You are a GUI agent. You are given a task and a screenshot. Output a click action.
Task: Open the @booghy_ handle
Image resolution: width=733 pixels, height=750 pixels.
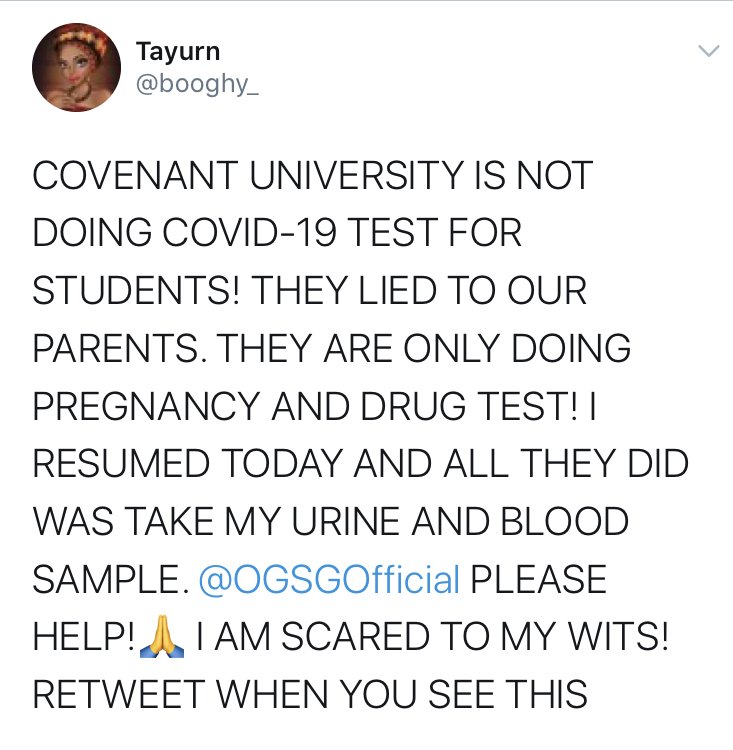[x=197, y=84]
